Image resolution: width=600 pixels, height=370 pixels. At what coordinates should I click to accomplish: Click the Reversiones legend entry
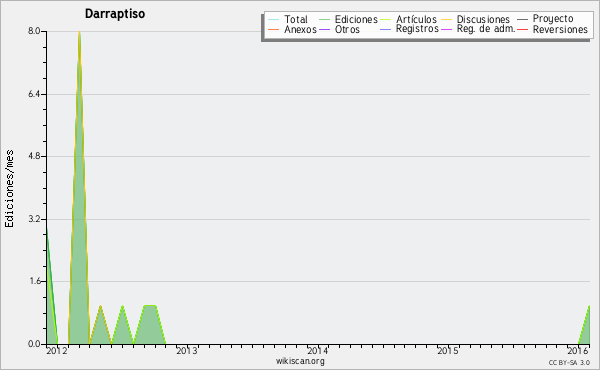[553, 29]
